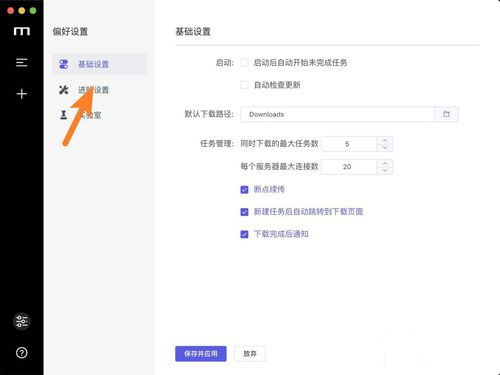Click the 保存并应用 button

(201, 354)
